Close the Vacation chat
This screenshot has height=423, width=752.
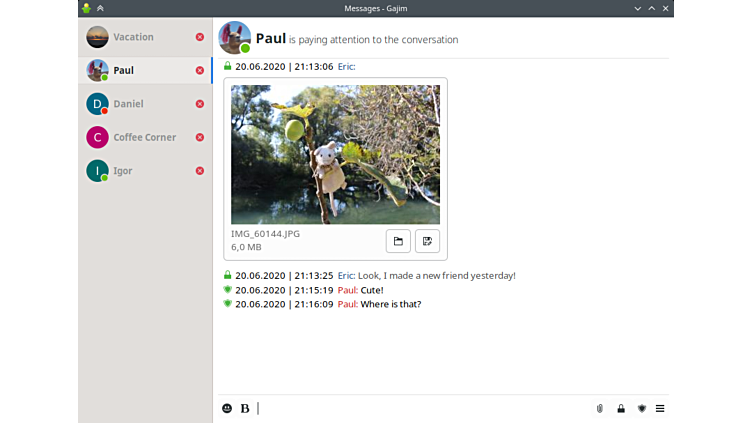pyautogui.click(x=199, y=37)
